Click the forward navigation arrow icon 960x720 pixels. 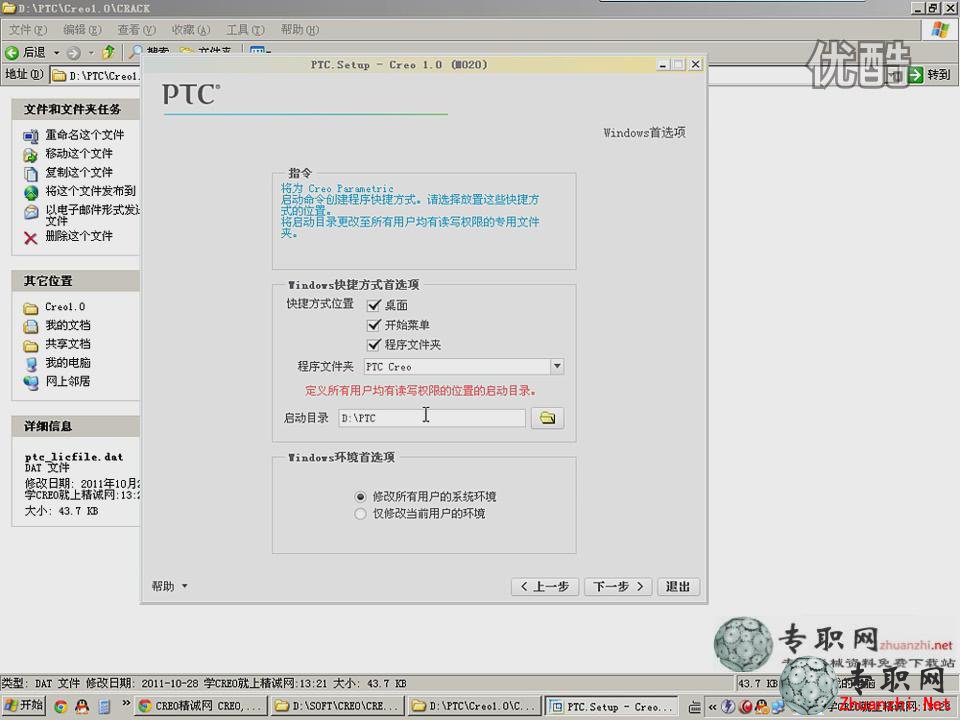coord(74,53)
